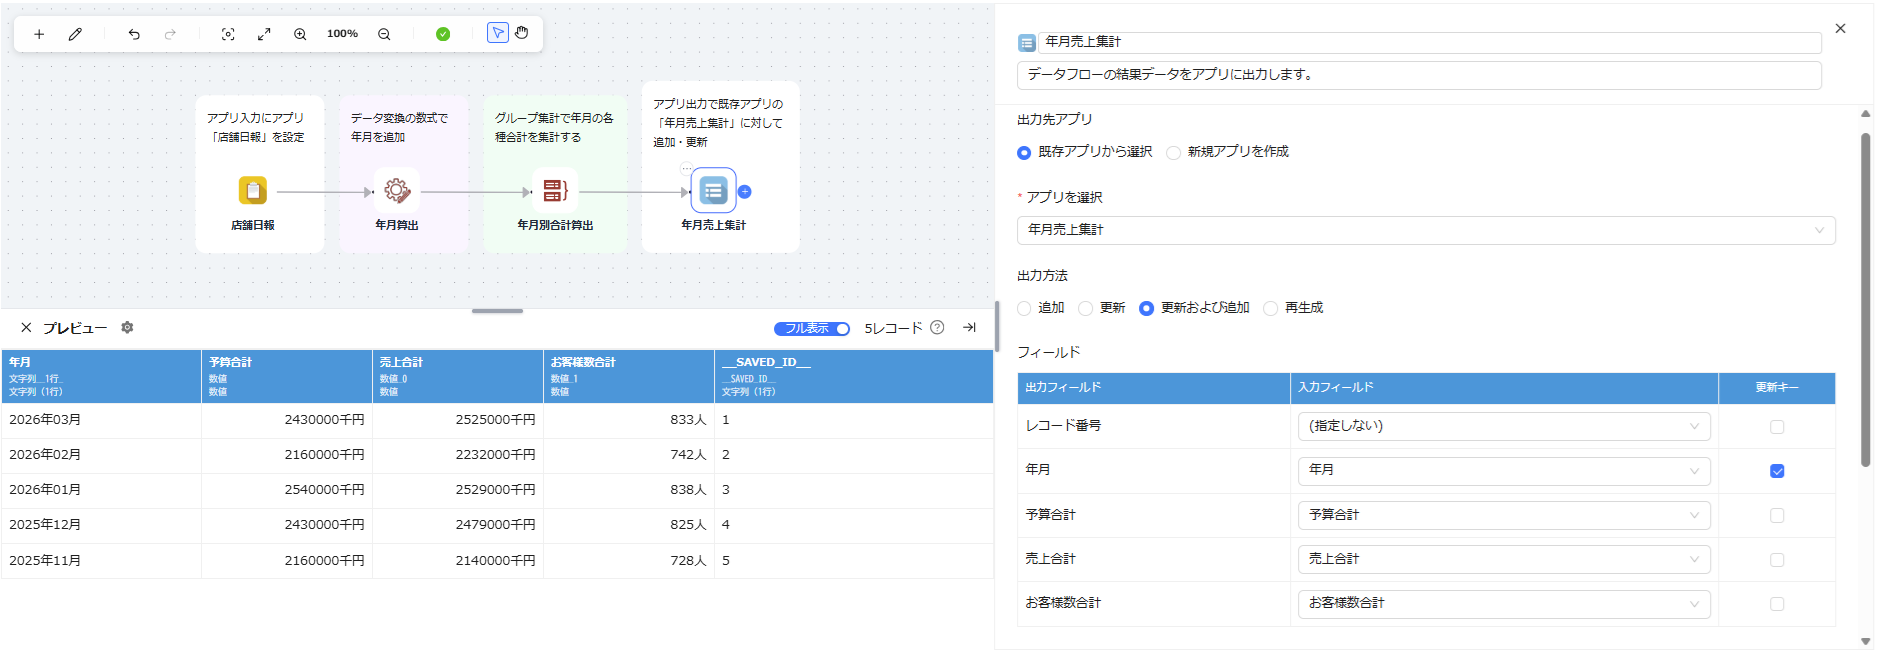Click the help question mark beside 5レコード
The width and height of the screenshot is (1880, 654).
tap(937, 328)
